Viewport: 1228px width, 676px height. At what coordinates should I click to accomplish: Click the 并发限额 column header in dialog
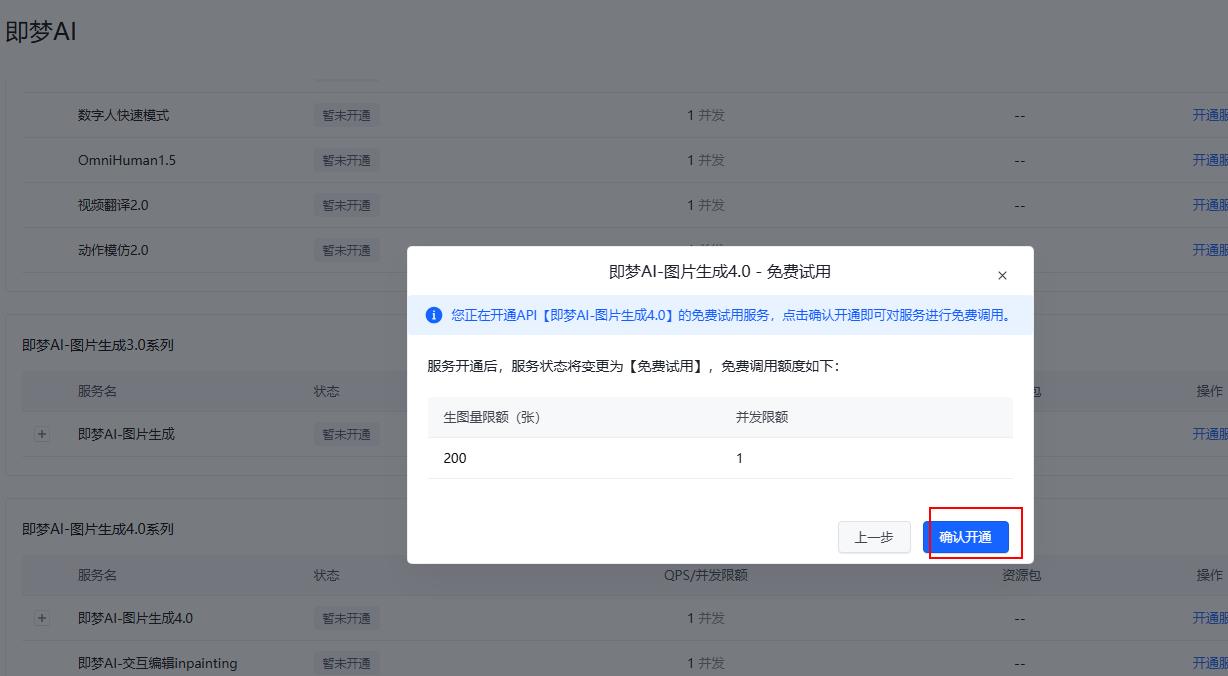762,417
